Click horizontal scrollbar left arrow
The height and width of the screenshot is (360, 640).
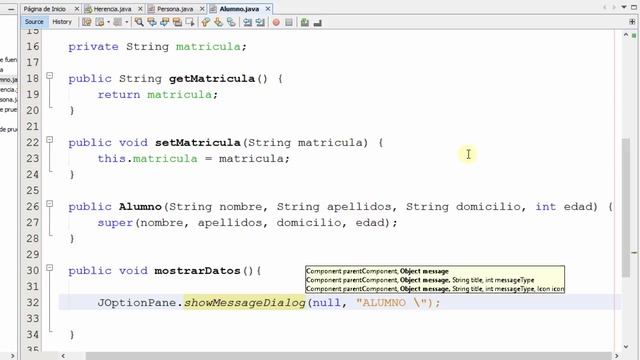63,356
